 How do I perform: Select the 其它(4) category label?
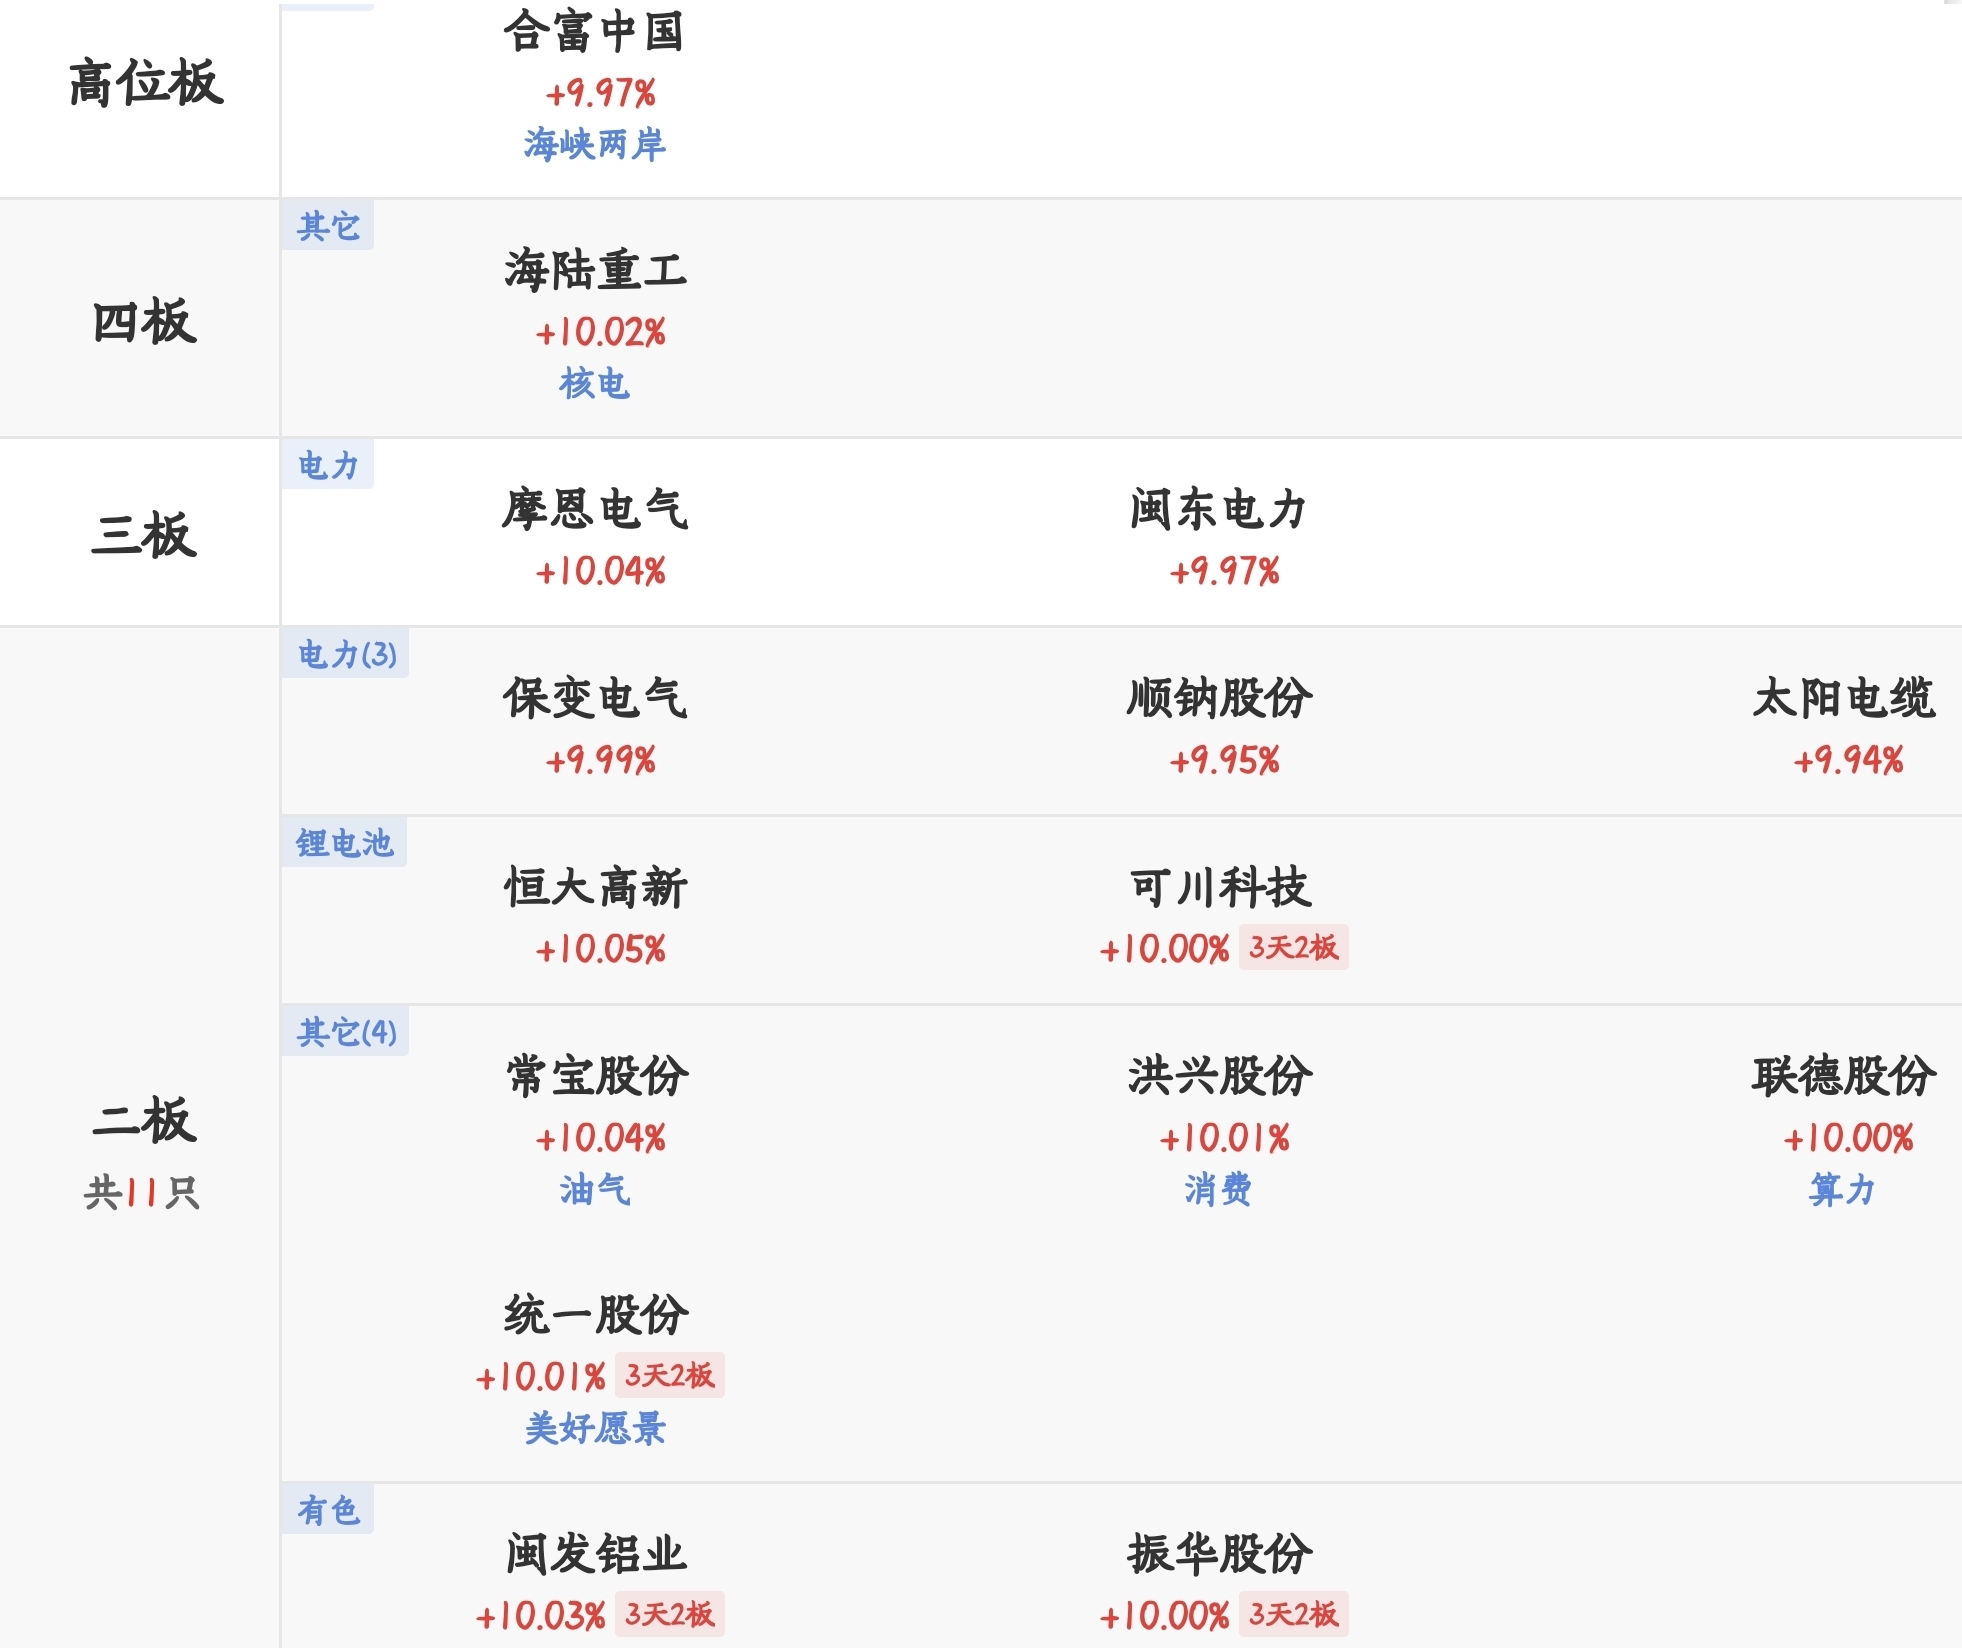point(346,1032)
